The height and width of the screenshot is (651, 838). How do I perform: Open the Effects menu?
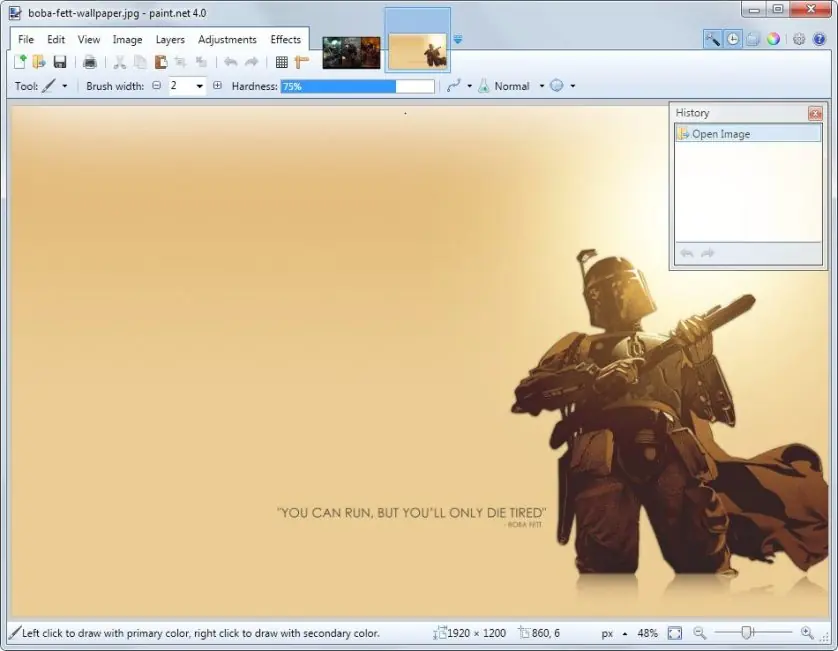click(285, 40)
